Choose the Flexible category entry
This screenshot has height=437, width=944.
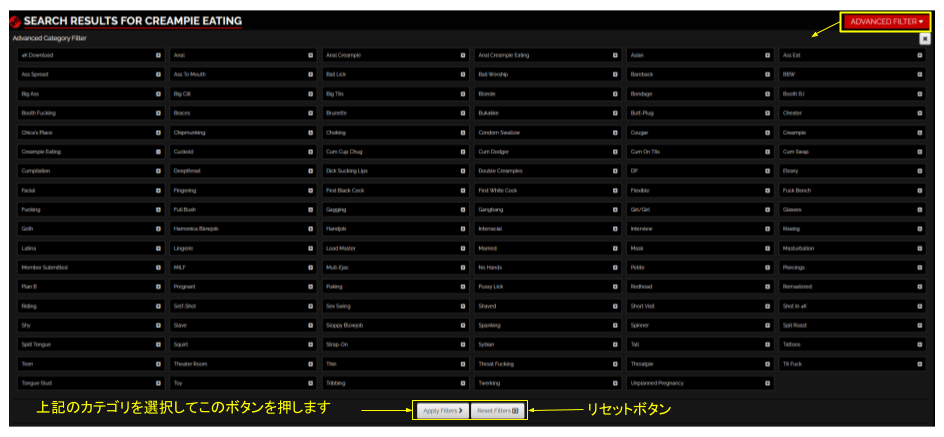pos(699,190)
